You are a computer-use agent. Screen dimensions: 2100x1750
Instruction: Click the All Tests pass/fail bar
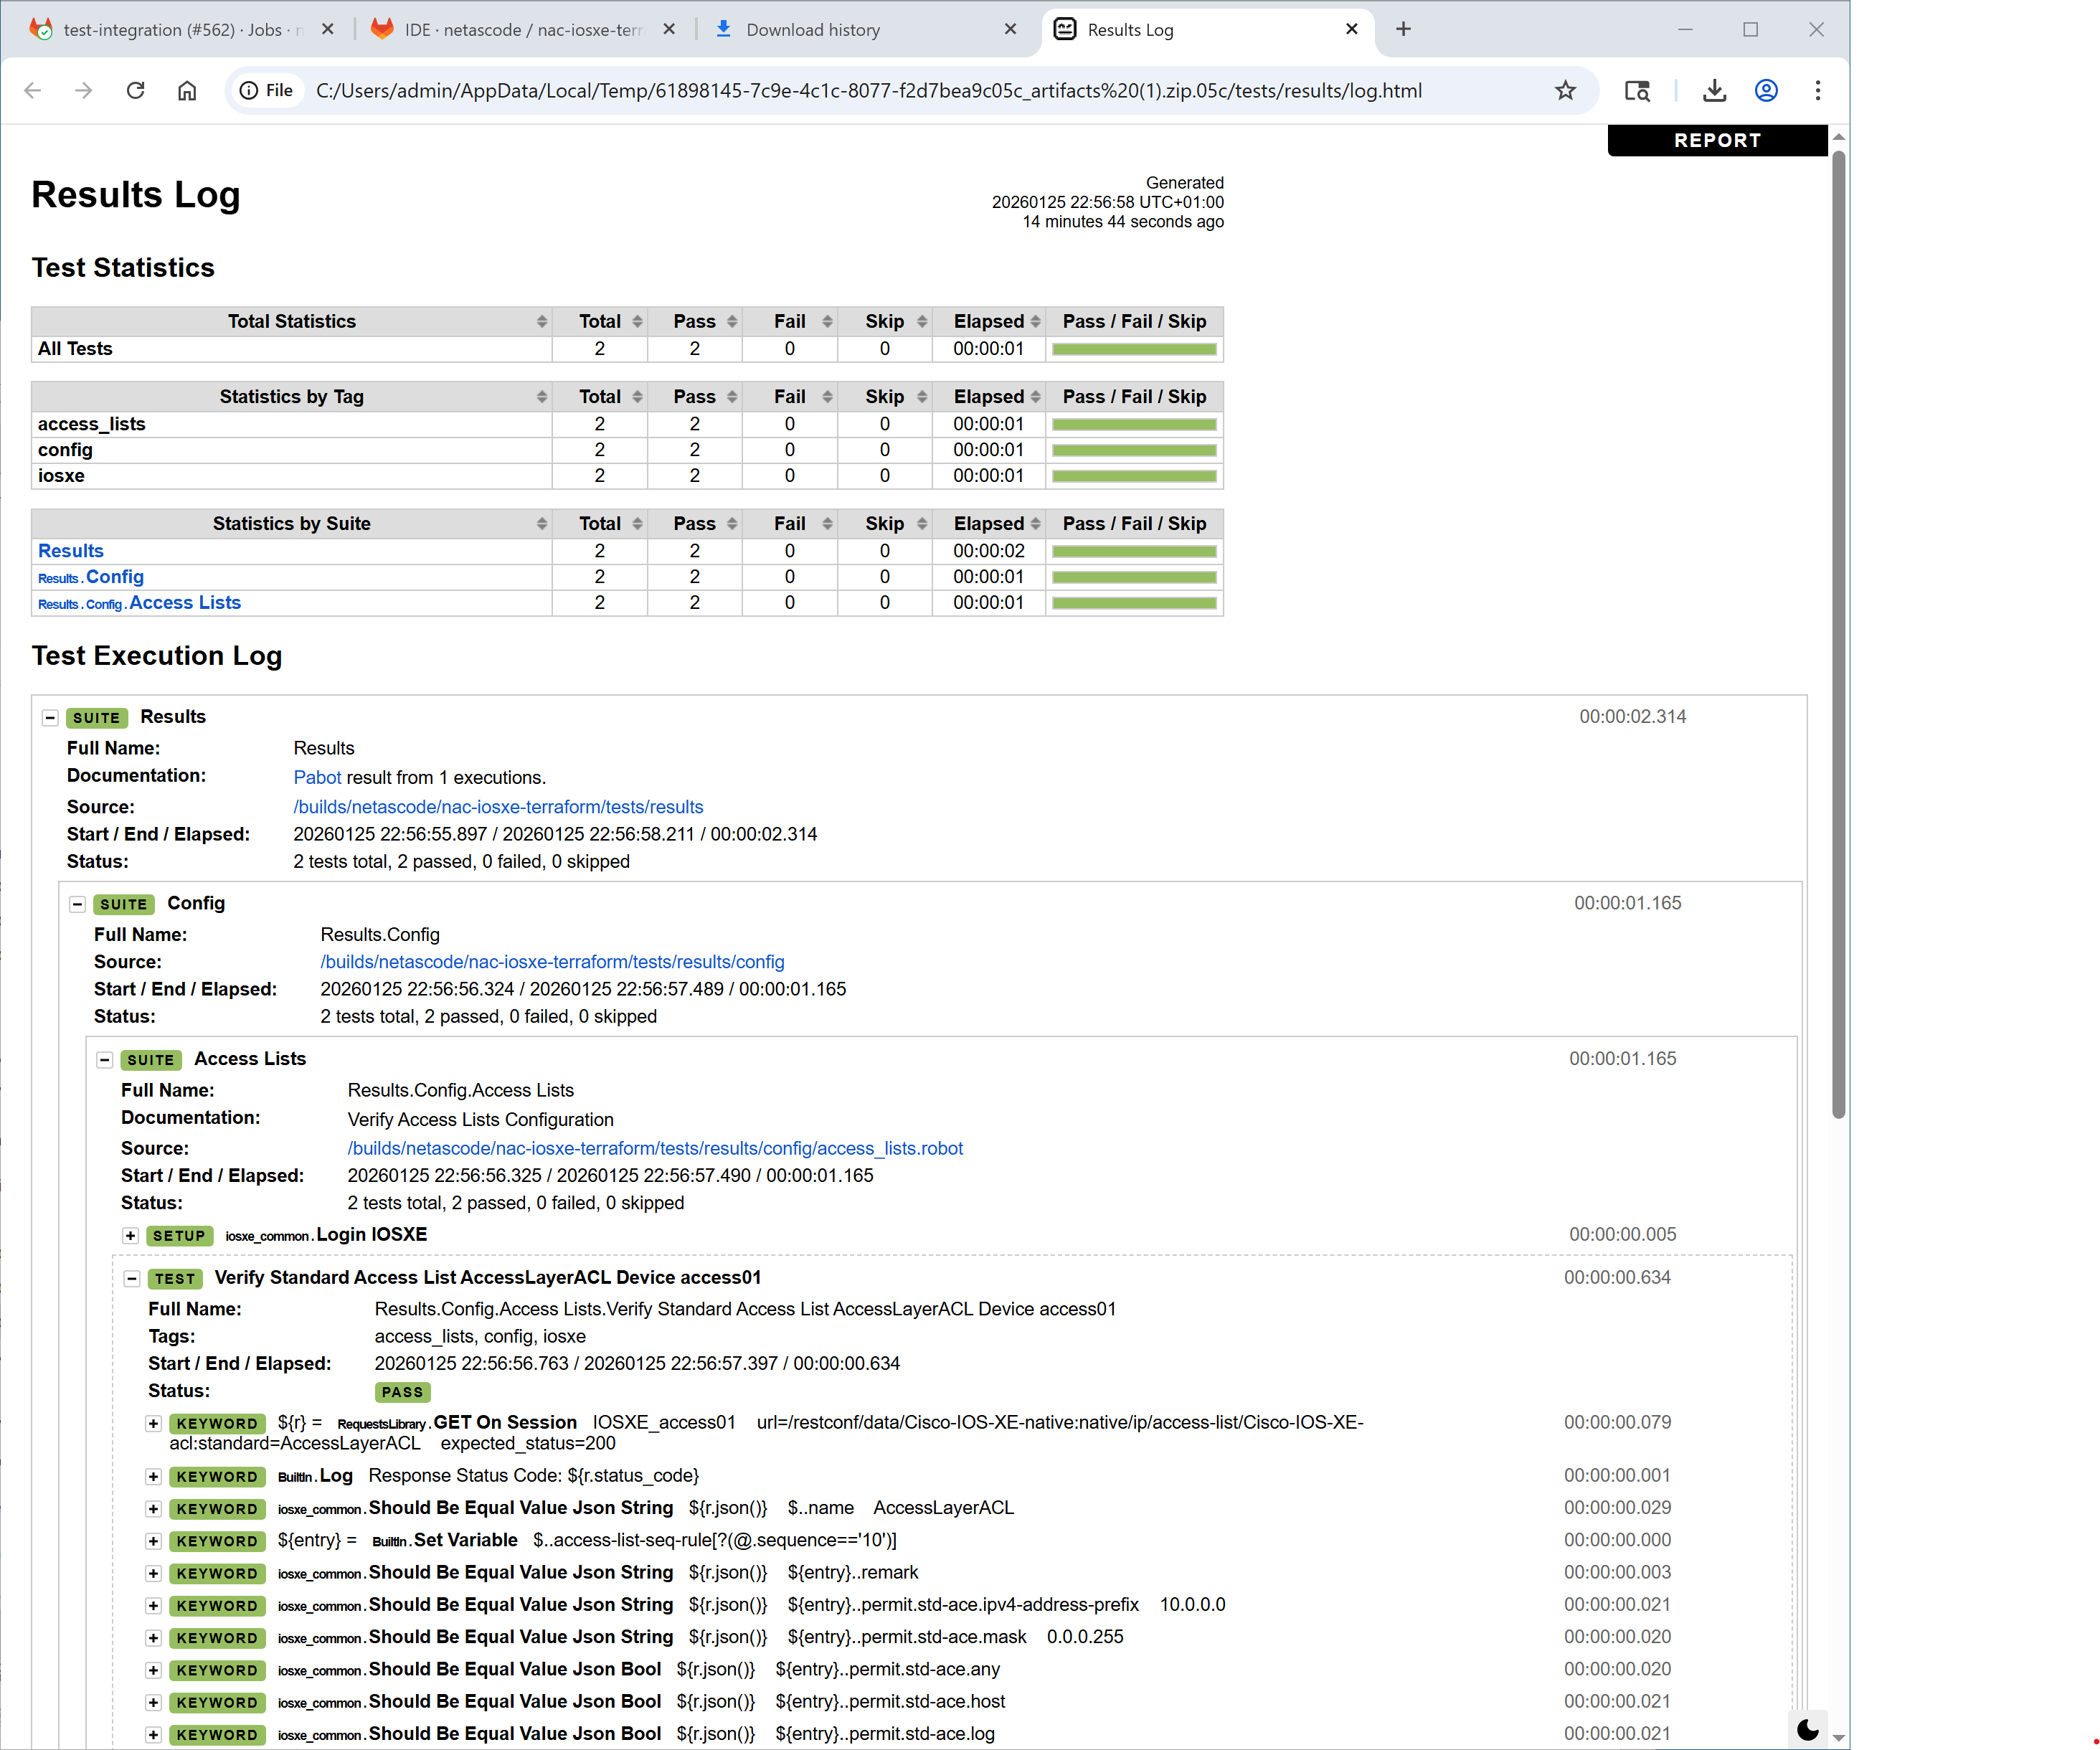[1134, 349]
